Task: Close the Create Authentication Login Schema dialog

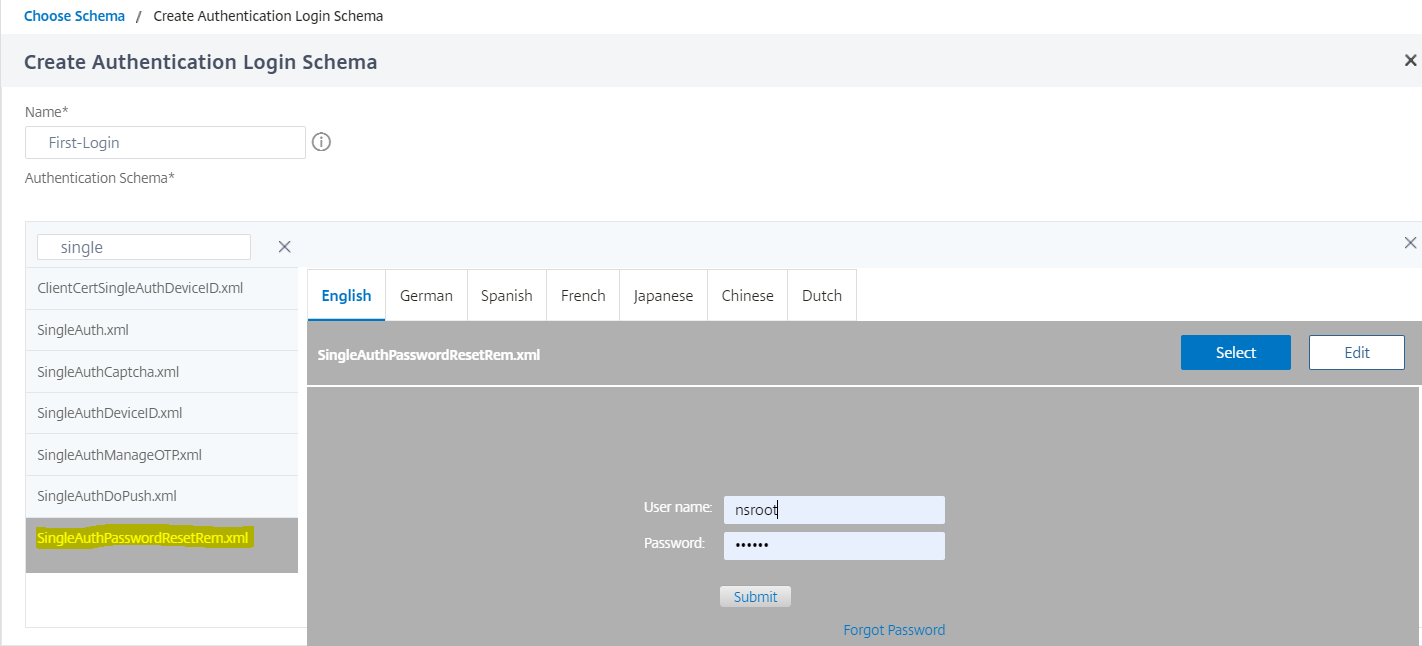Action: [x=1410, y=61]
